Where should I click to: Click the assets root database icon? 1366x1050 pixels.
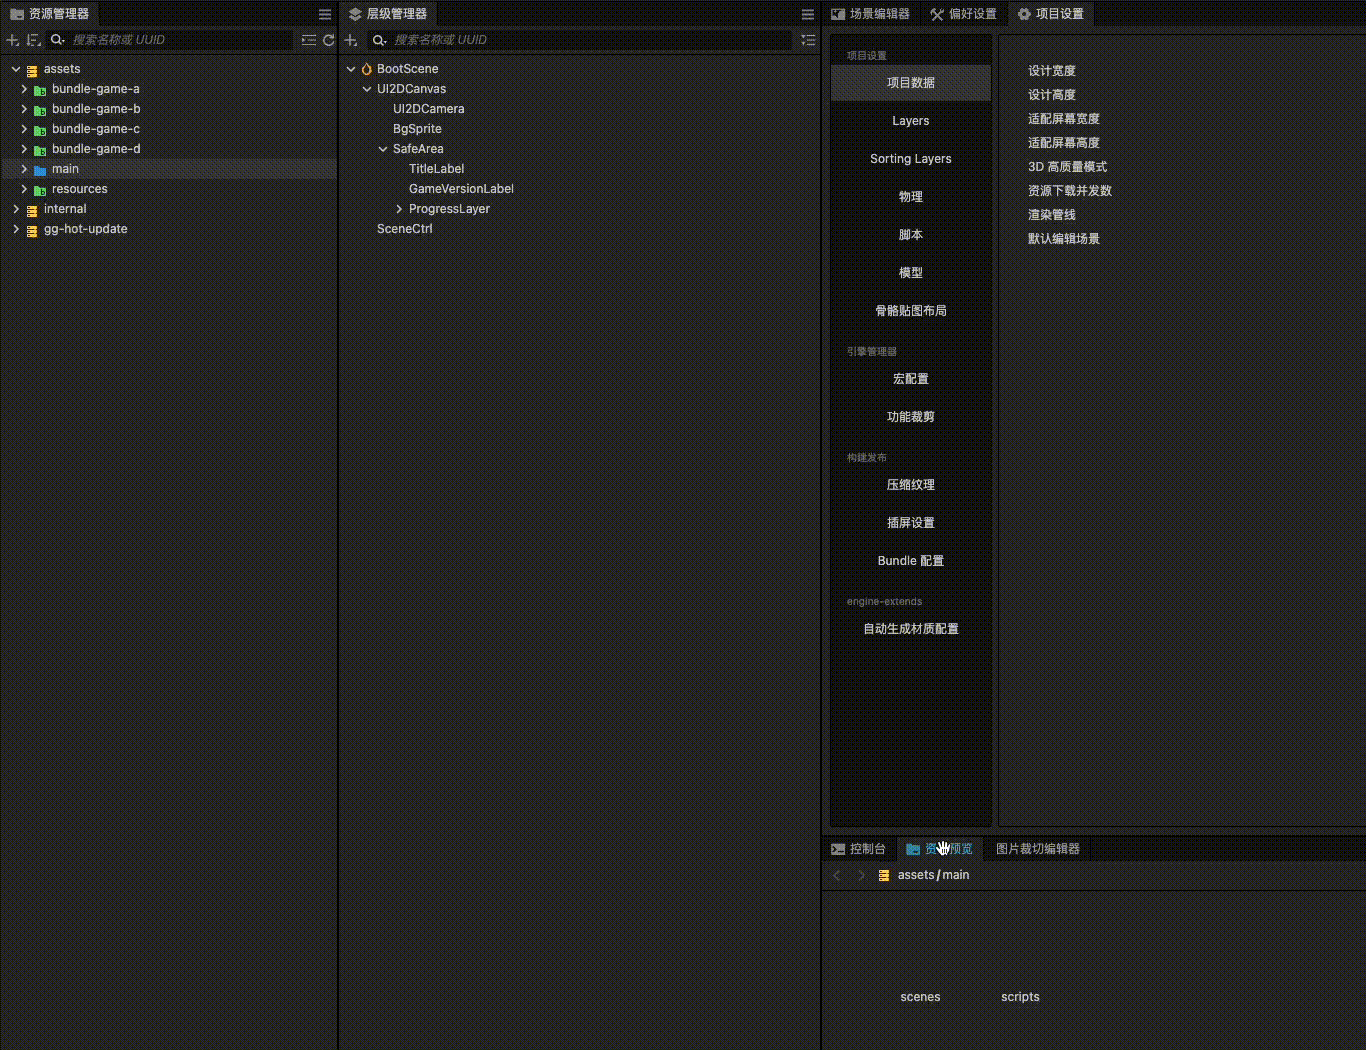pyautogui.click(x=32, y=70)
